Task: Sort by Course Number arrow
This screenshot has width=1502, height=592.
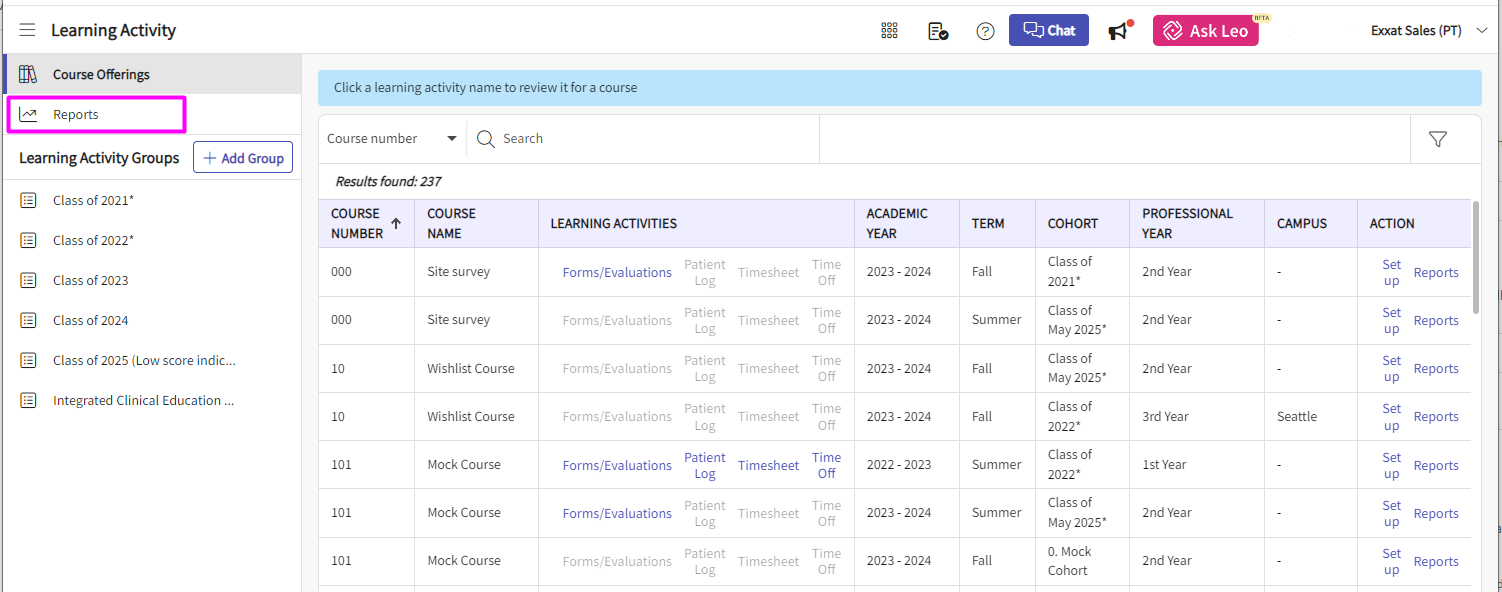Action: tap(396, 223)
